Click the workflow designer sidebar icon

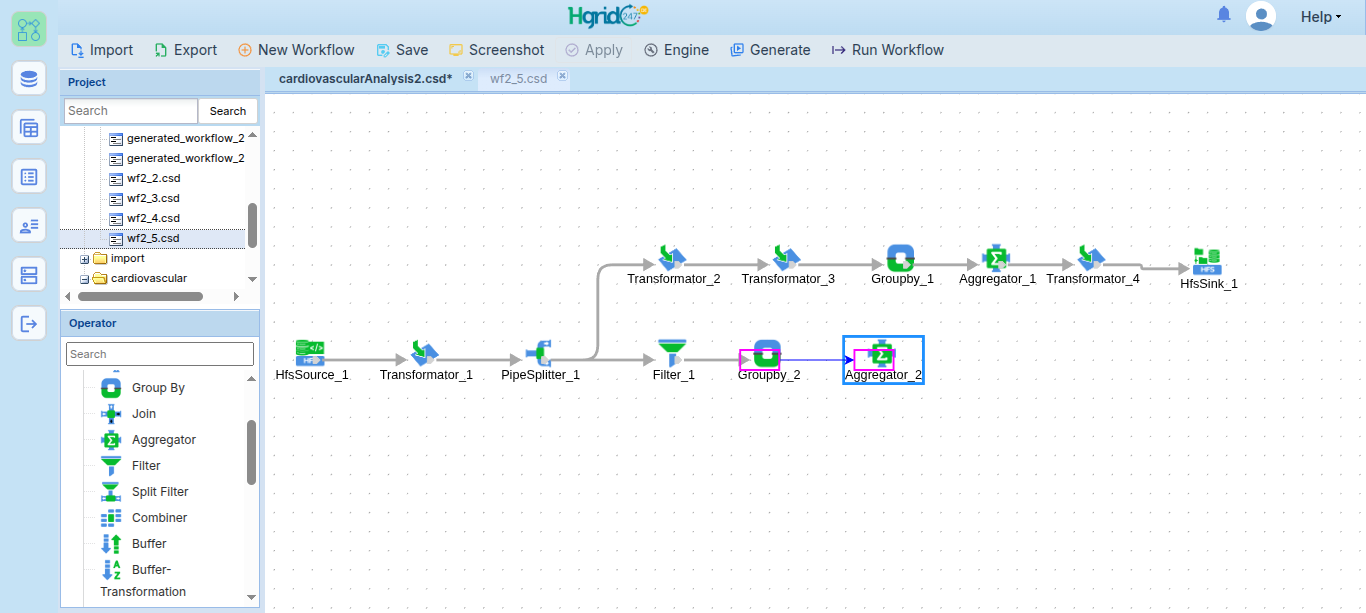click(x=29, y=29)
